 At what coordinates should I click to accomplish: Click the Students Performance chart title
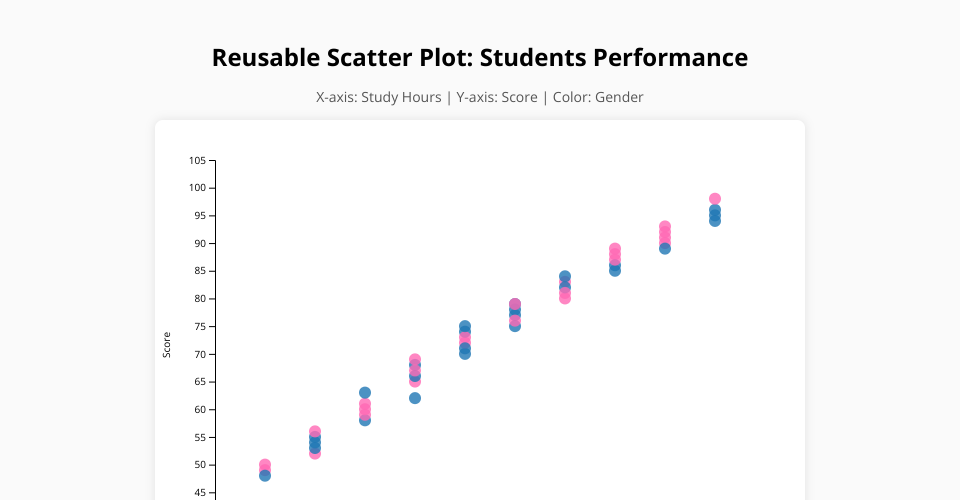pos(480,58)
